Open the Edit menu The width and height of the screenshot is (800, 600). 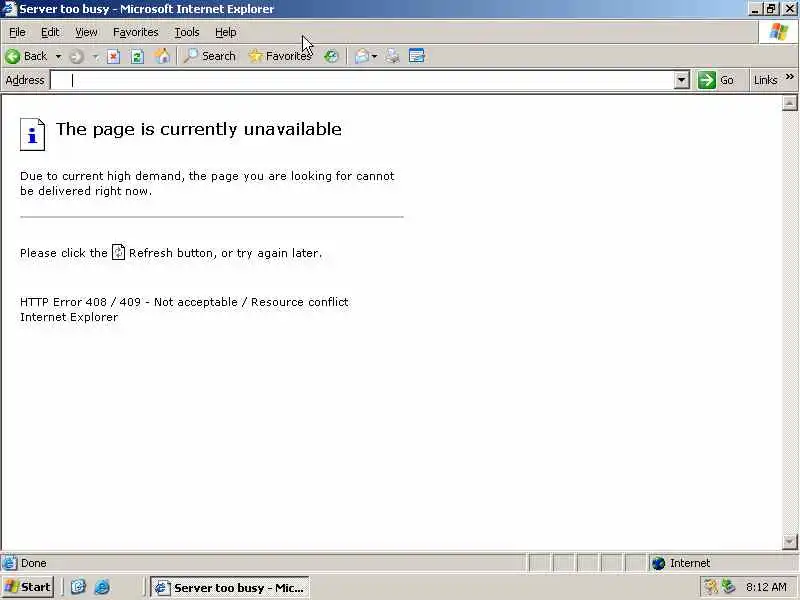point(50,32)
